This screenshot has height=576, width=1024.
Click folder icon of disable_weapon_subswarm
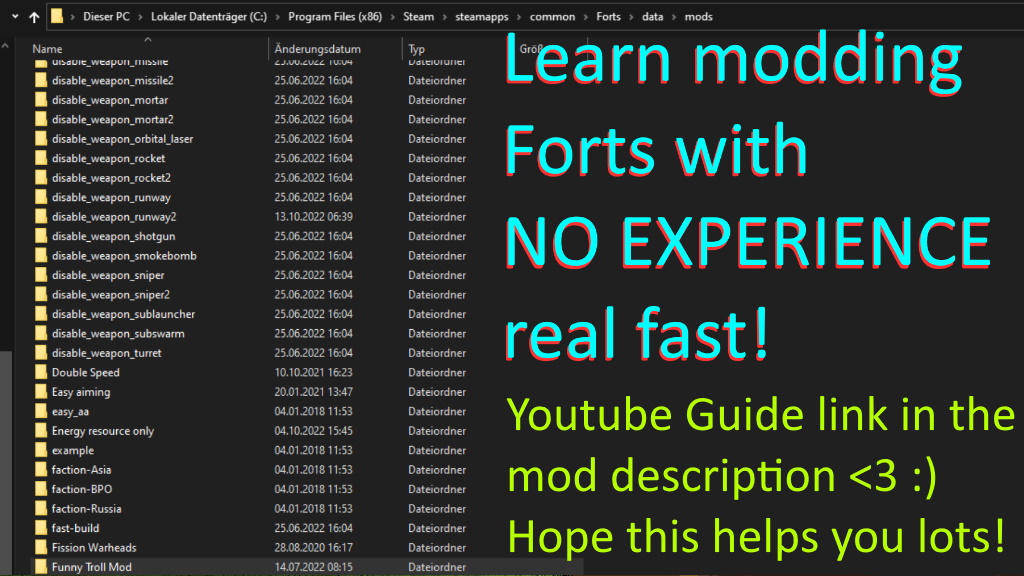click(x=40, y=333)
